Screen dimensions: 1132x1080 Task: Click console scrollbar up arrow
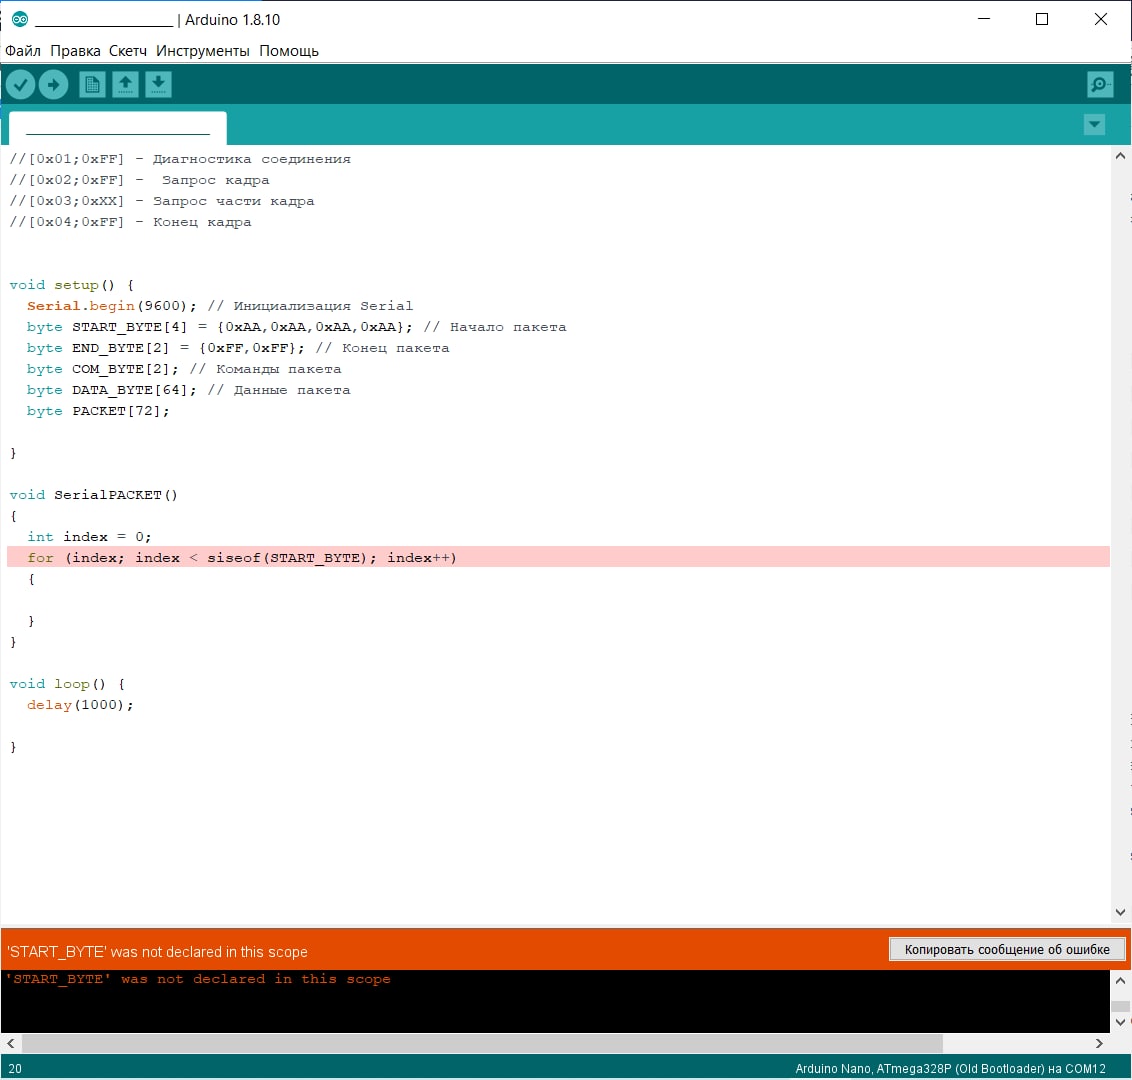coord(1120,980)
